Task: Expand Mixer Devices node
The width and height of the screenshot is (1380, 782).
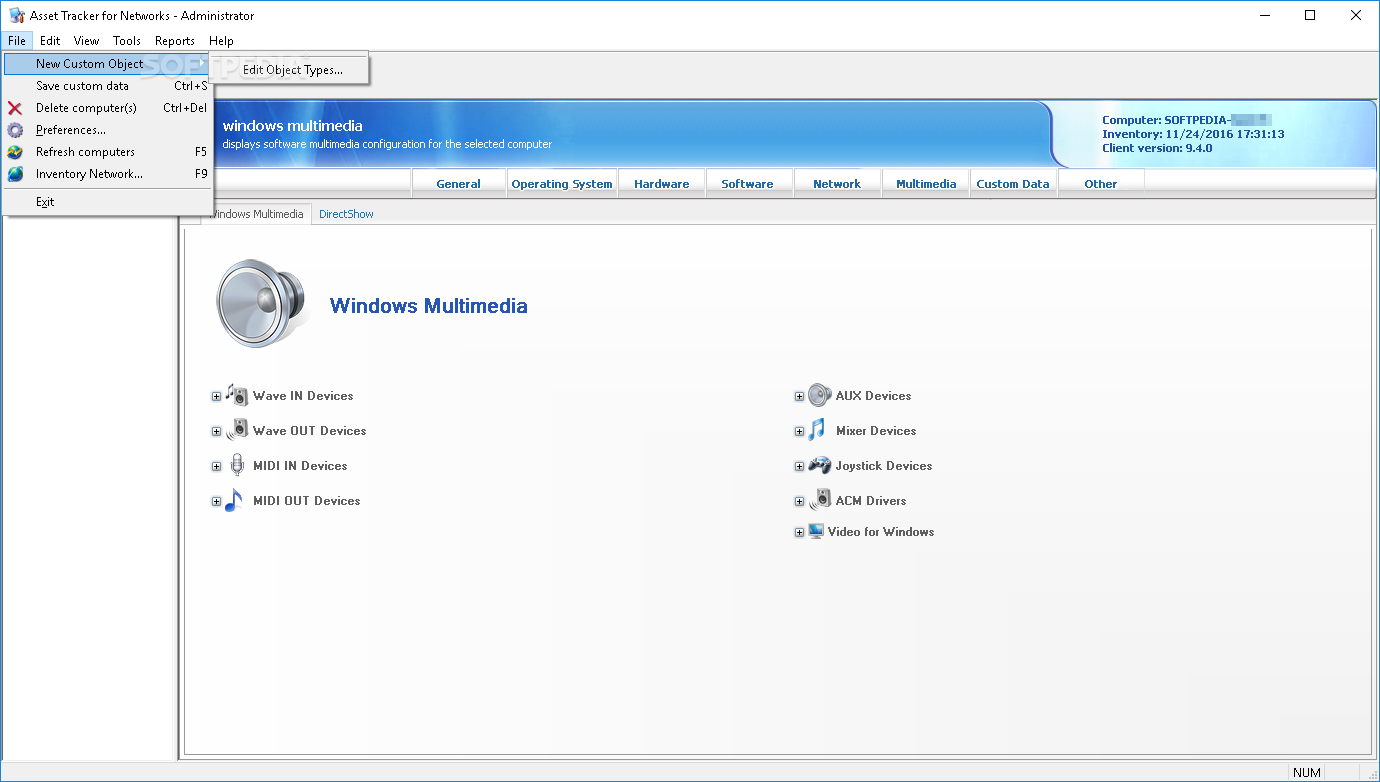Action: (799, 432)
